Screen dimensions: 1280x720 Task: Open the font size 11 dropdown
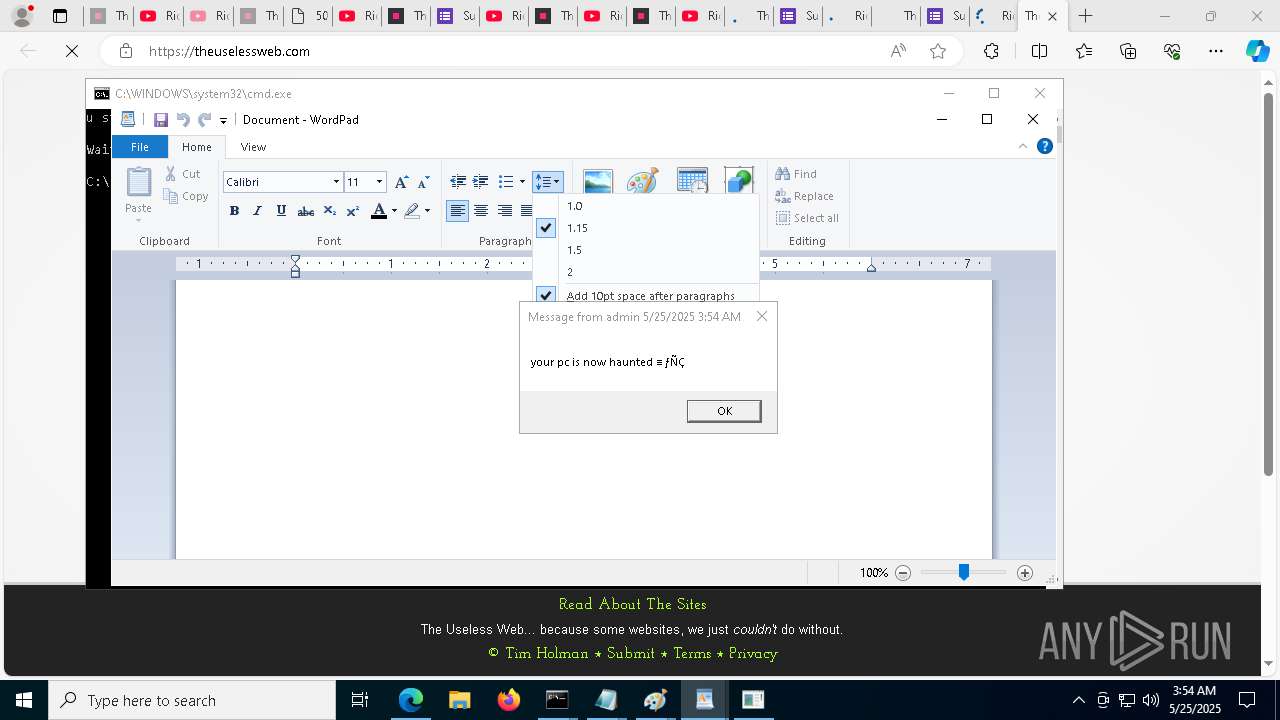(379, 182)
